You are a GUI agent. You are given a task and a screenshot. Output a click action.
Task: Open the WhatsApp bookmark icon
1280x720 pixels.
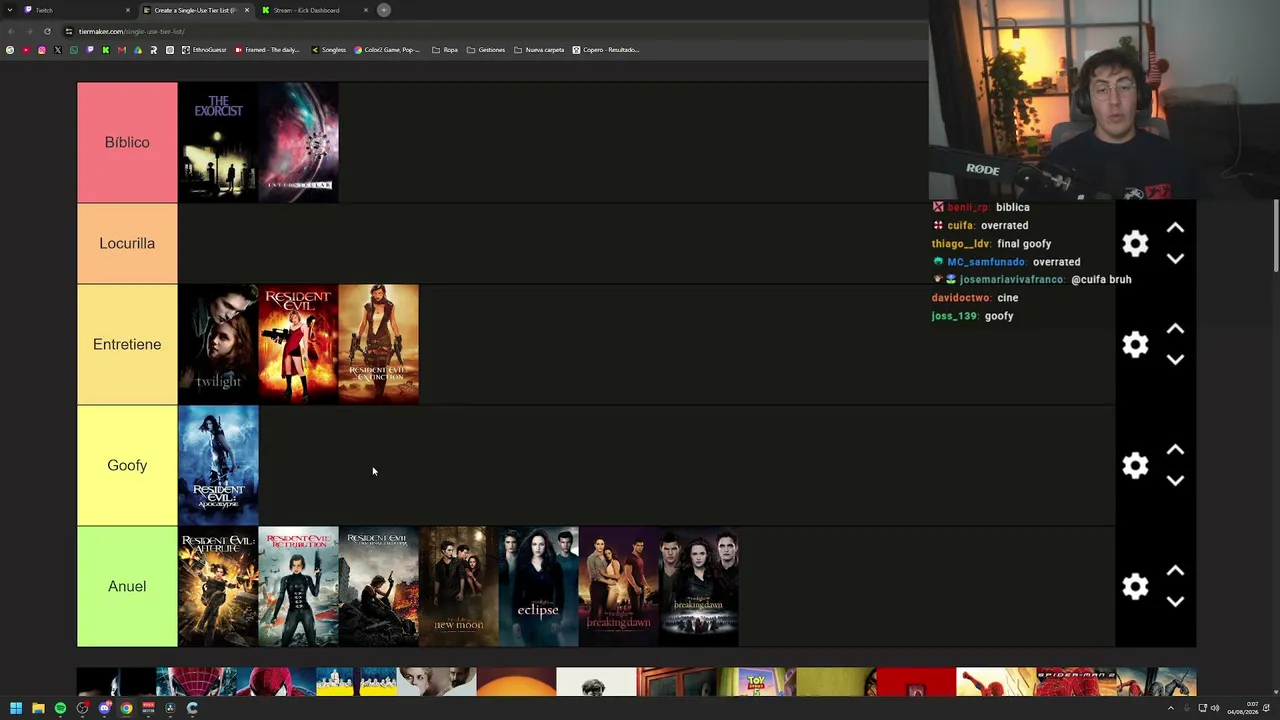point(74,50)
